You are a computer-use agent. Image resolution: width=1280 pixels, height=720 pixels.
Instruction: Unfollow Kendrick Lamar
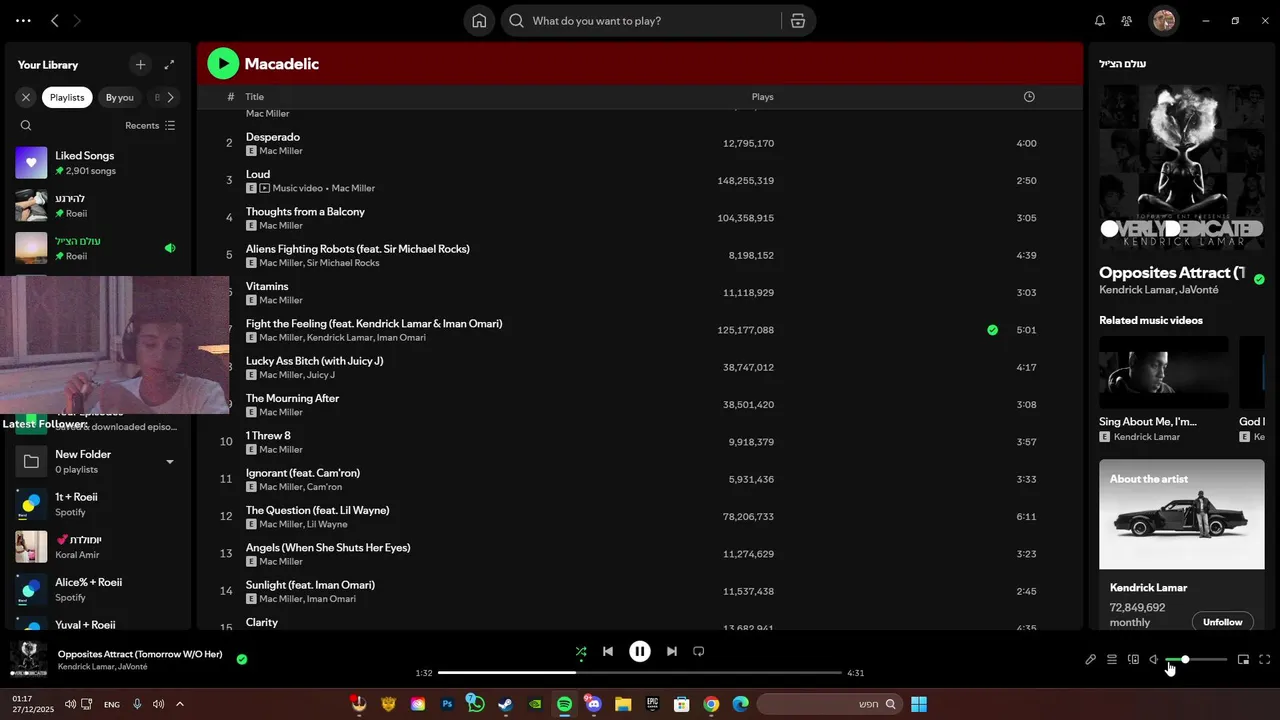[1222, 622]
